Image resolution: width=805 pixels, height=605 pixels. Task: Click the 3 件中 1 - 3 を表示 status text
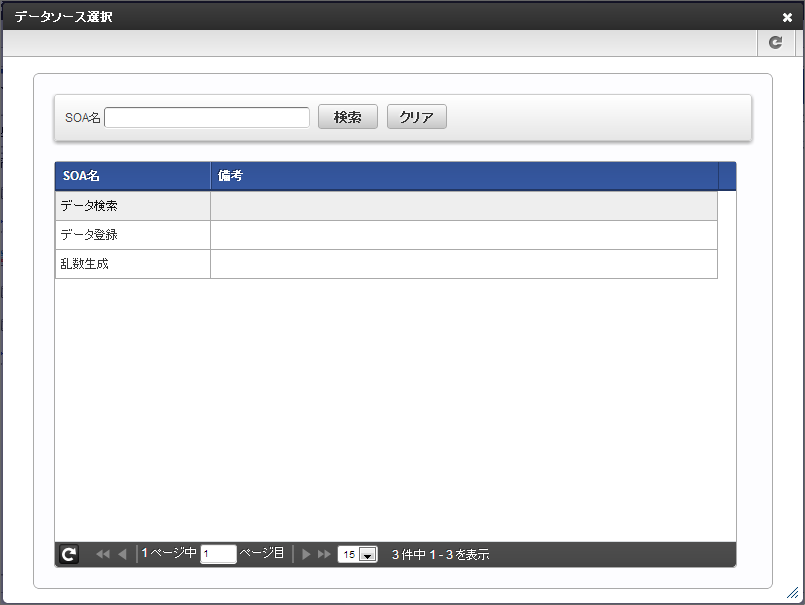(x=440, y=555)
